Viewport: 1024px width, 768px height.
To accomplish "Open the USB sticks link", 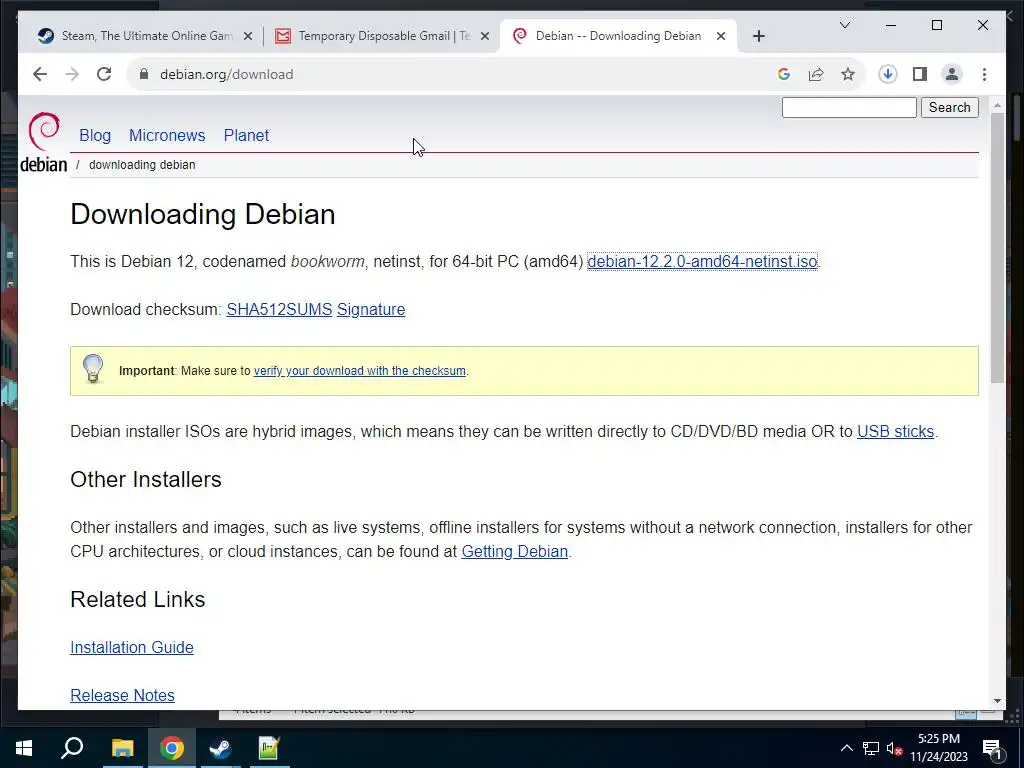I will pyautogui.click(x=895, y=432).
